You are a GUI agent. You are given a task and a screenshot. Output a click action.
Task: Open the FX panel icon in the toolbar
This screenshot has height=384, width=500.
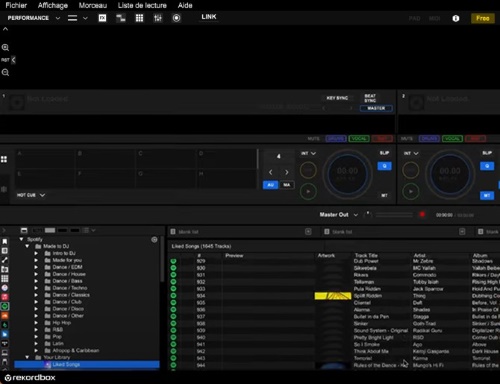(102, 18)
